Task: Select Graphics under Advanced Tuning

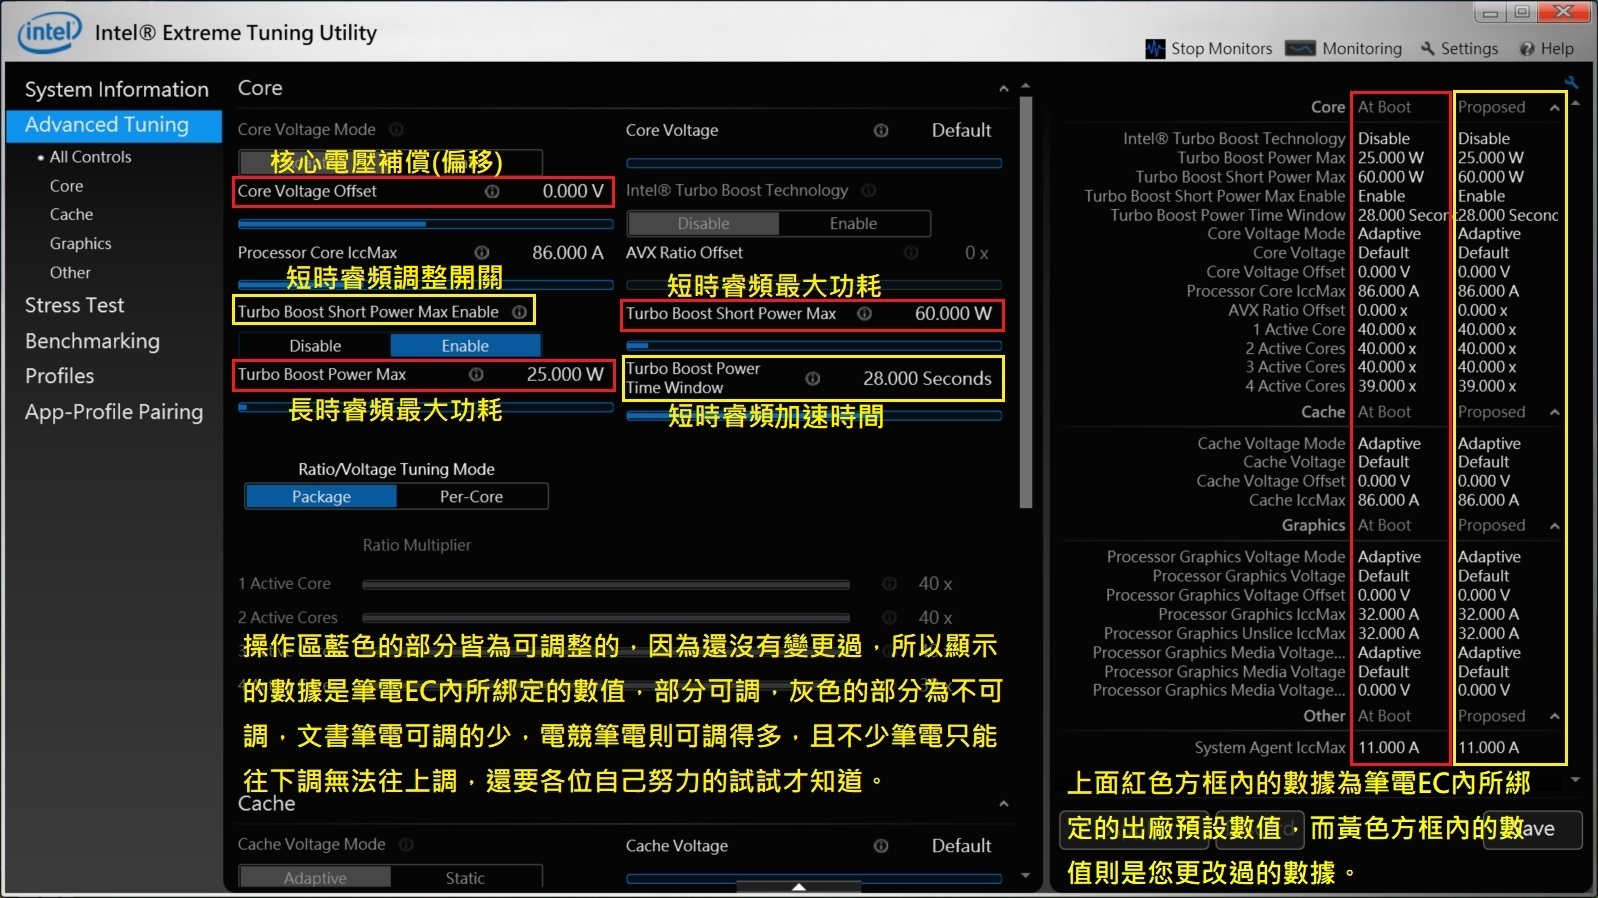Action: [x=81, y=243]
